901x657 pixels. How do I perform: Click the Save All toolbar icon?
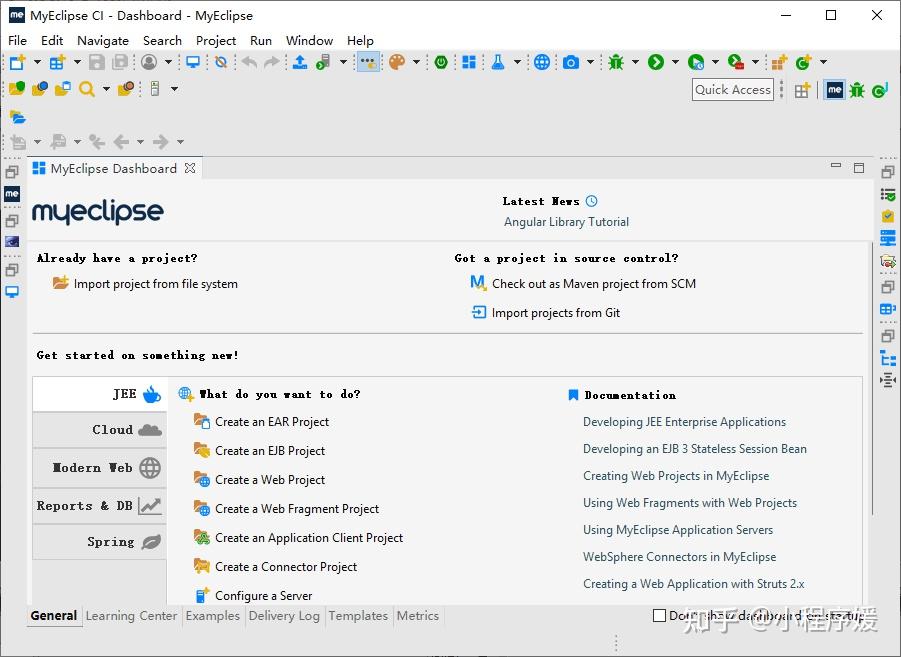120,62
